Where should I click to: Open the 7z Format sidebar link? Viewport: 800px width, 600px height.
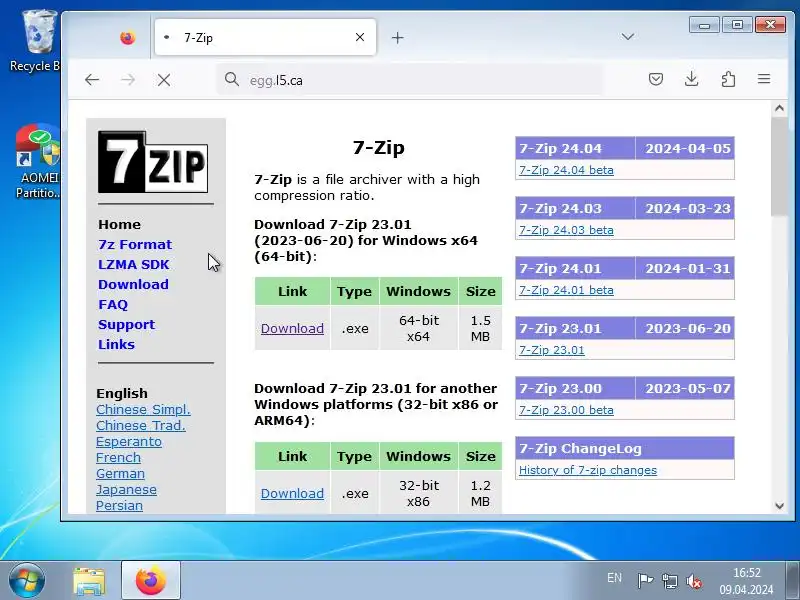pyautogui.click(x=135, y=244)
